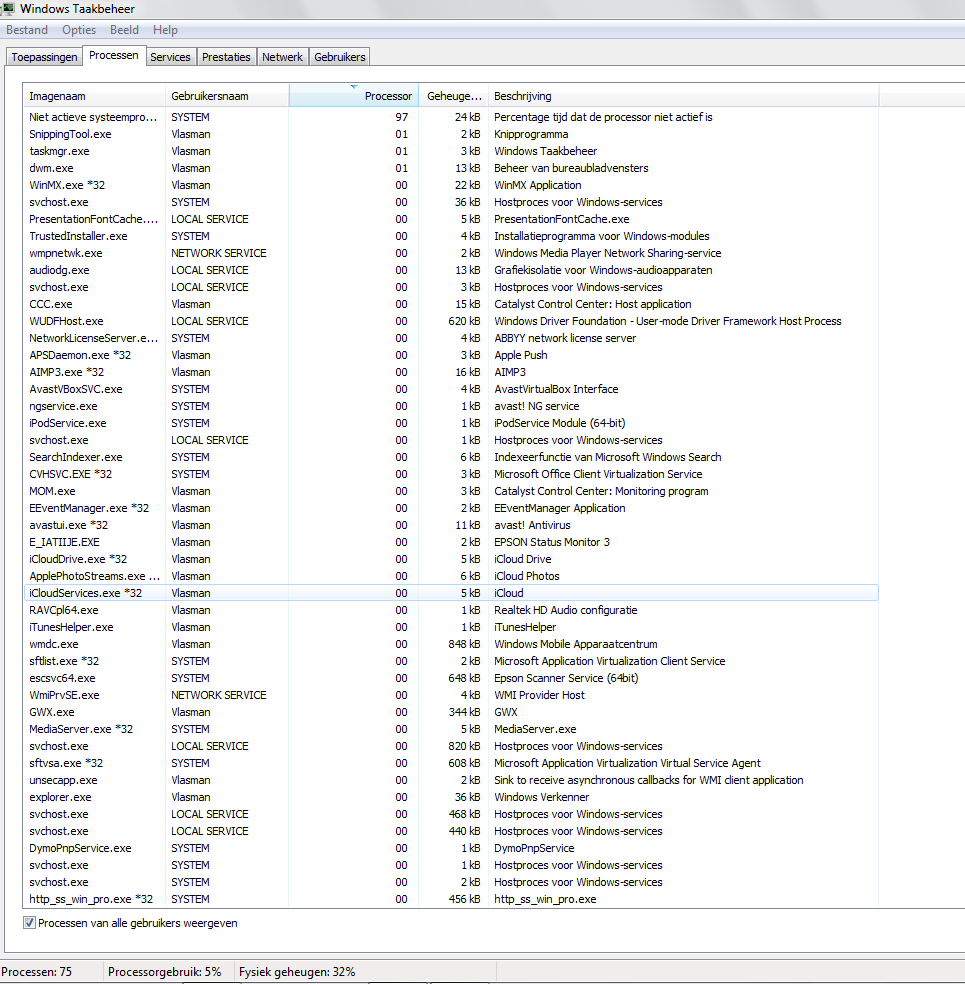Open the Opties menu
This screenshot has width=965, height=984.
[79, 30]
